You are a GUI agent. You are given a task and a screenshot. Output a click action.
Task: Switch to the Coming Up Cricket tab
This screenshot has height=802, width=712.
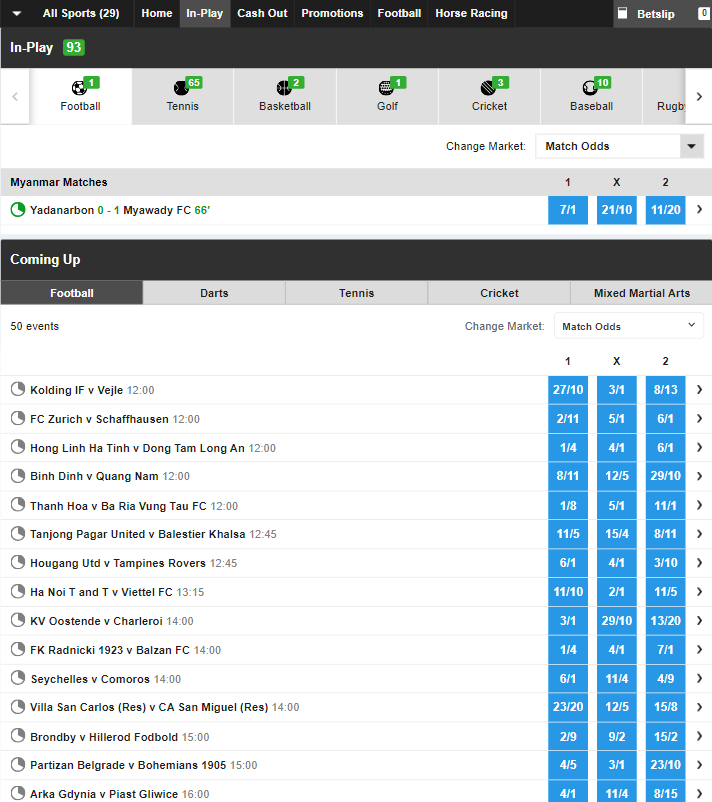(499, 293)
